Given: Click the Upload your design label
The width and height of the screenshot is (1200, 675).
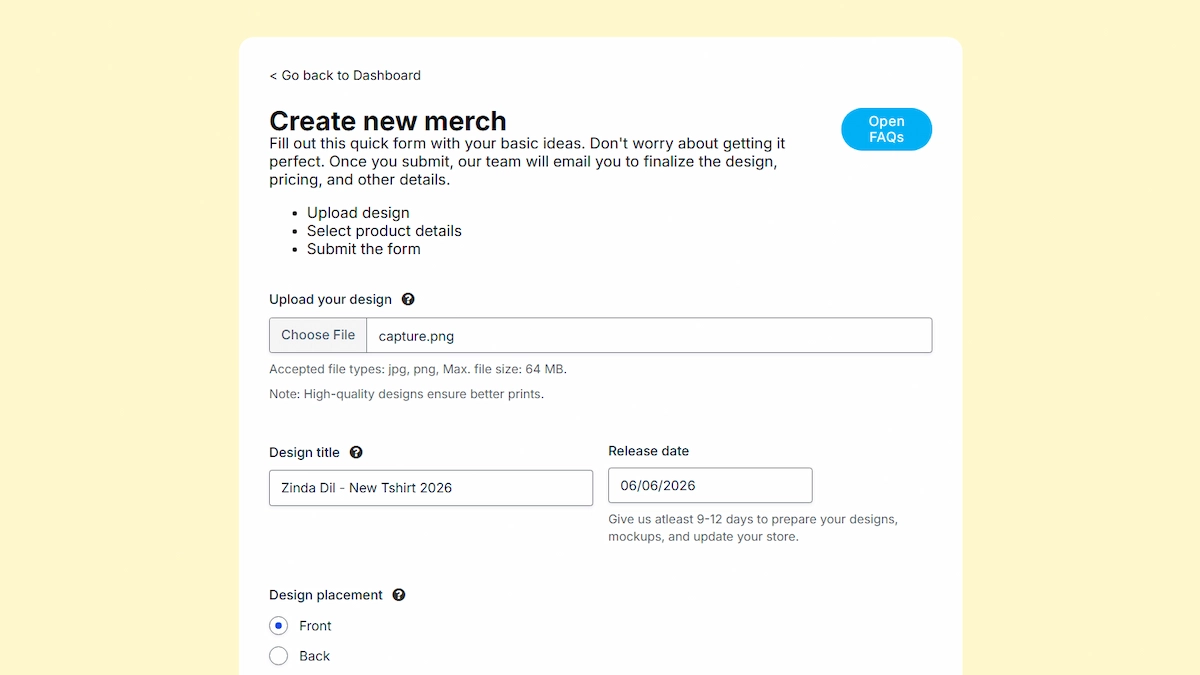Looking at the screenshot, I should (x=330, y=299).
